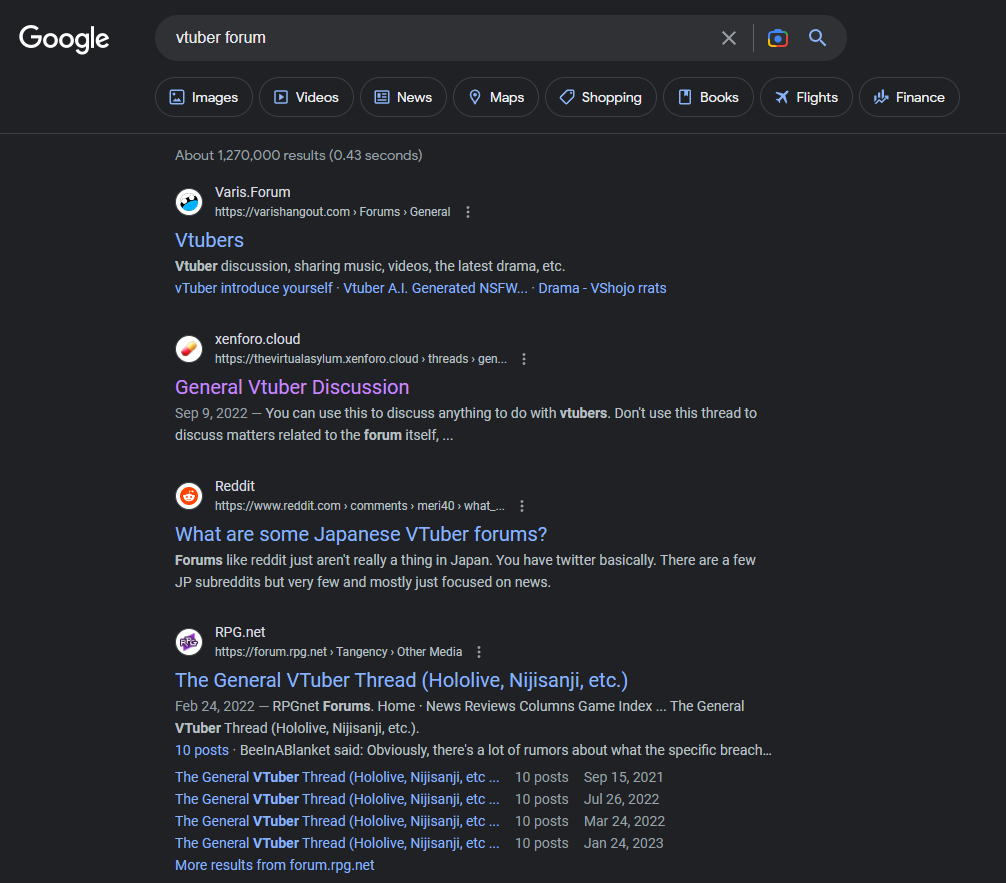
Task: Open The General VTuber Thread result title
Action: [401, 680]
